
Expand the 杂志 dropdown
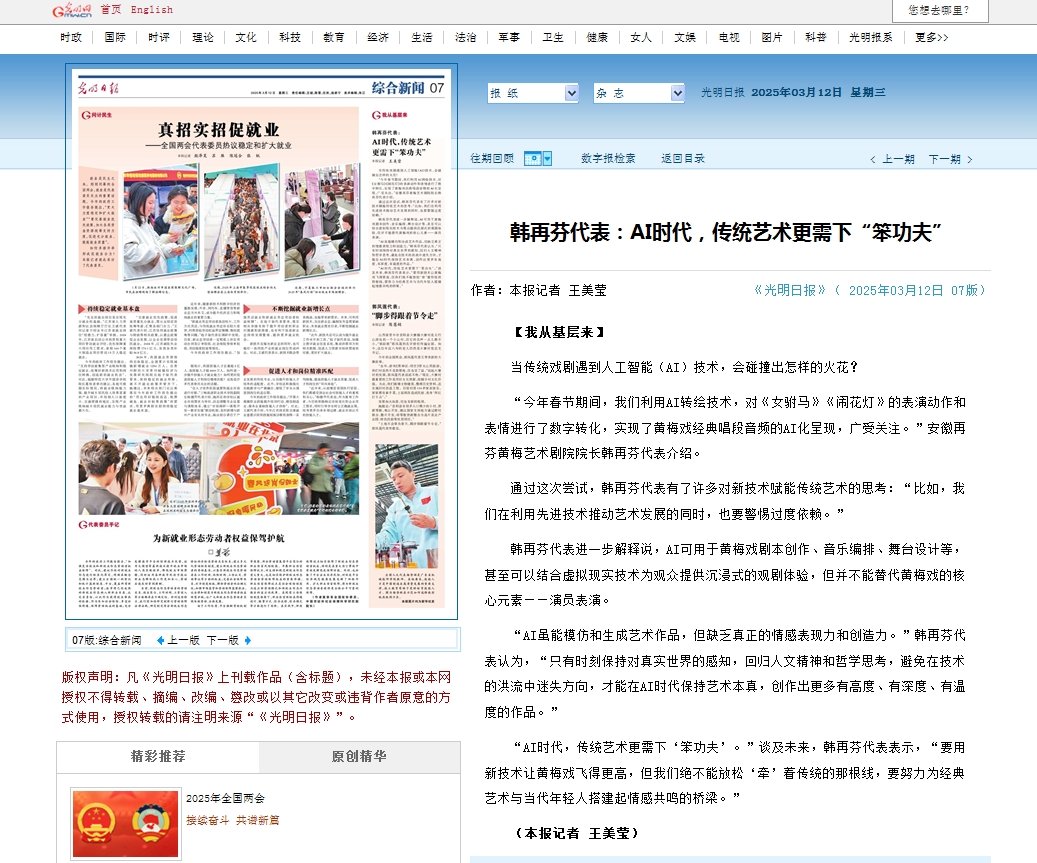[638, 93]
